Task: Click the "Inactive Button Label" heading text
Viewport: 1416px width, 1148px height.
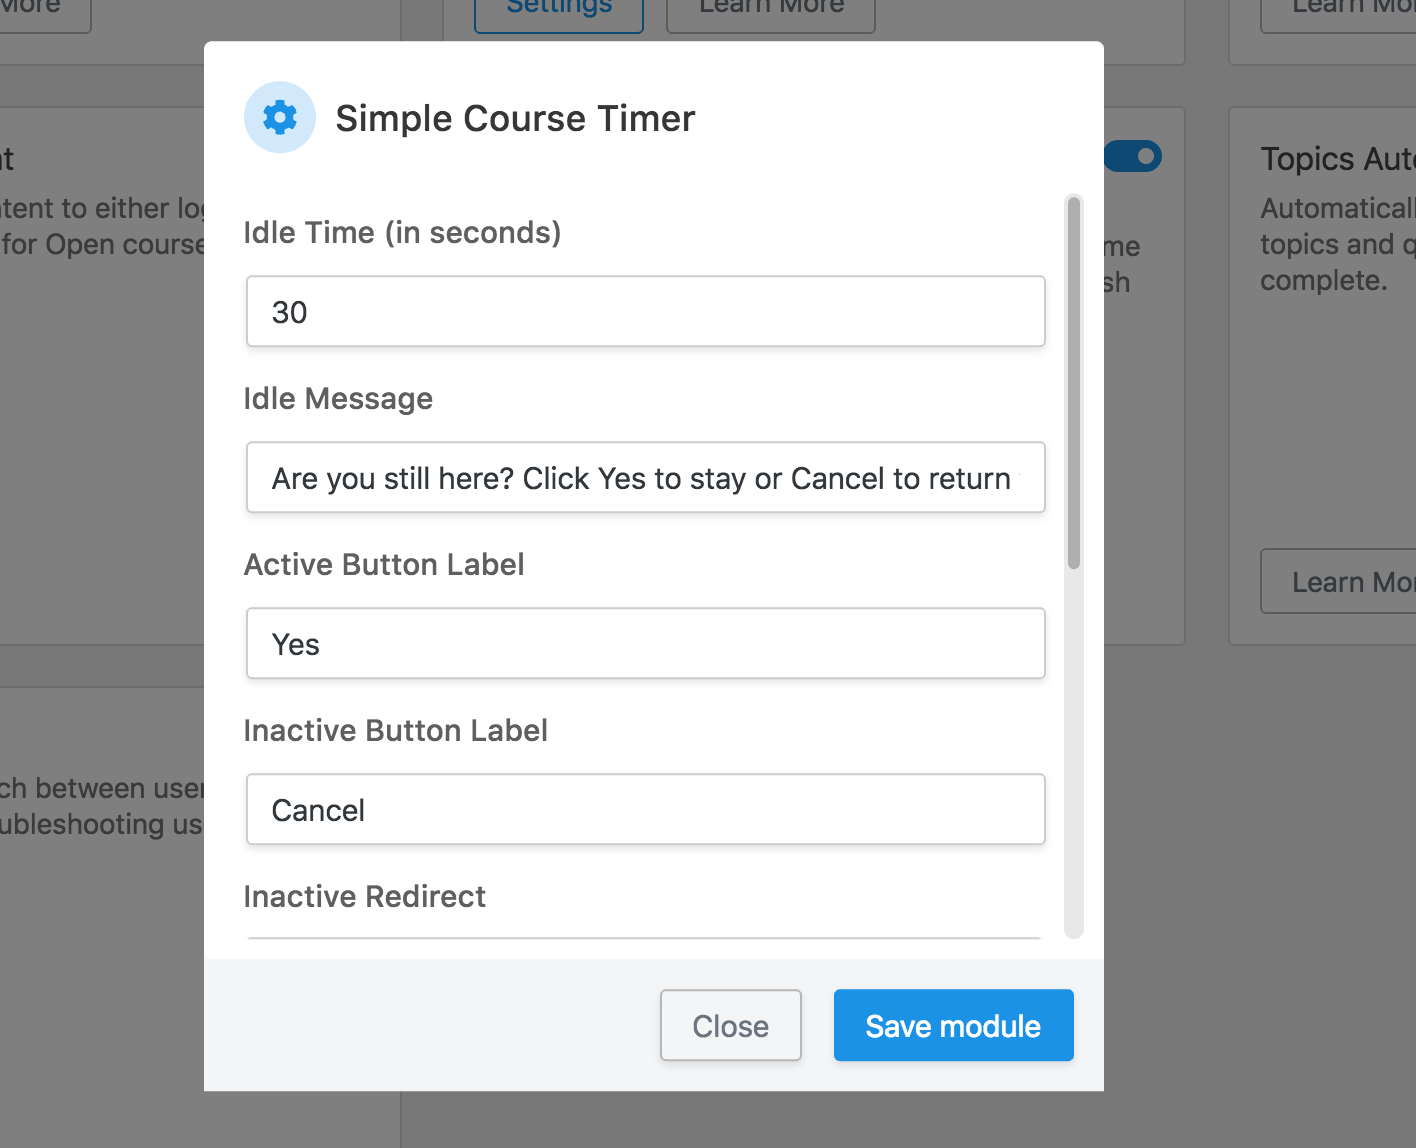Action: click(395, 731)
